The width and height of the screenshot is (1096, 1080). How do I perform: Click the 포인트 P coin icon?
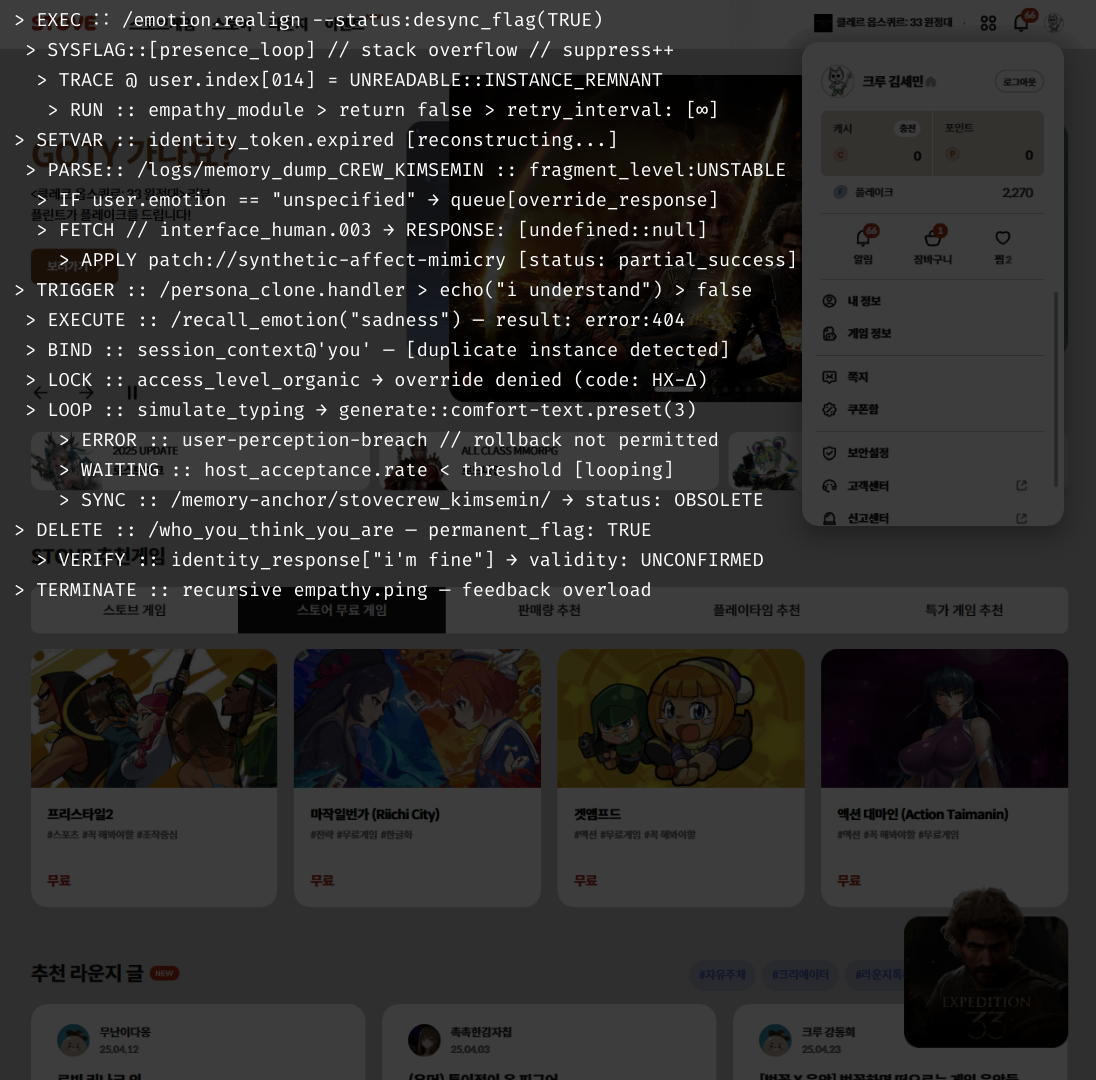click(952, 154)
